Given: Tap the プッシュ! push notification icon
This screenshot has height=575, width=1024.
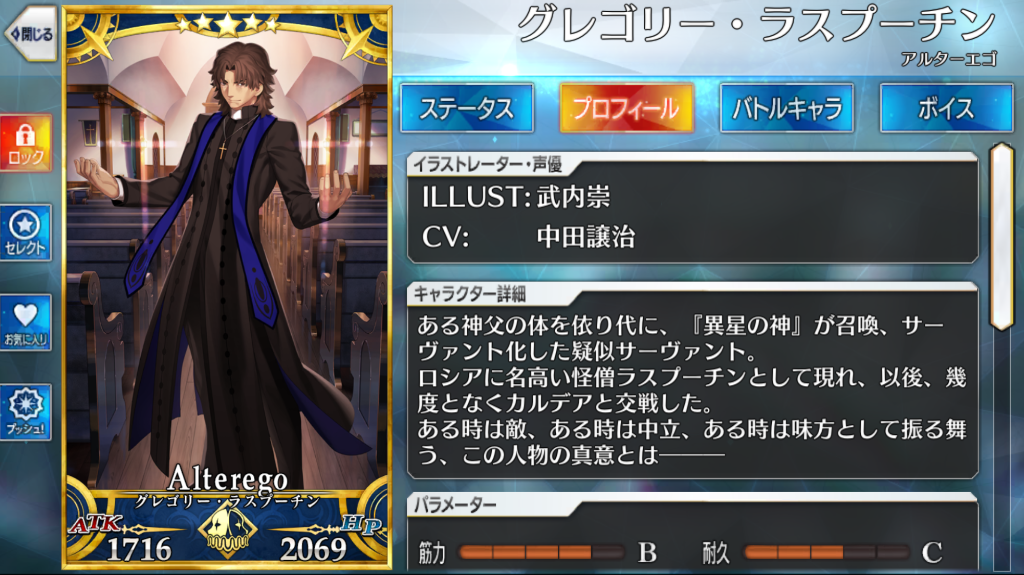Looking at the screenshot, I should point(25,412).
